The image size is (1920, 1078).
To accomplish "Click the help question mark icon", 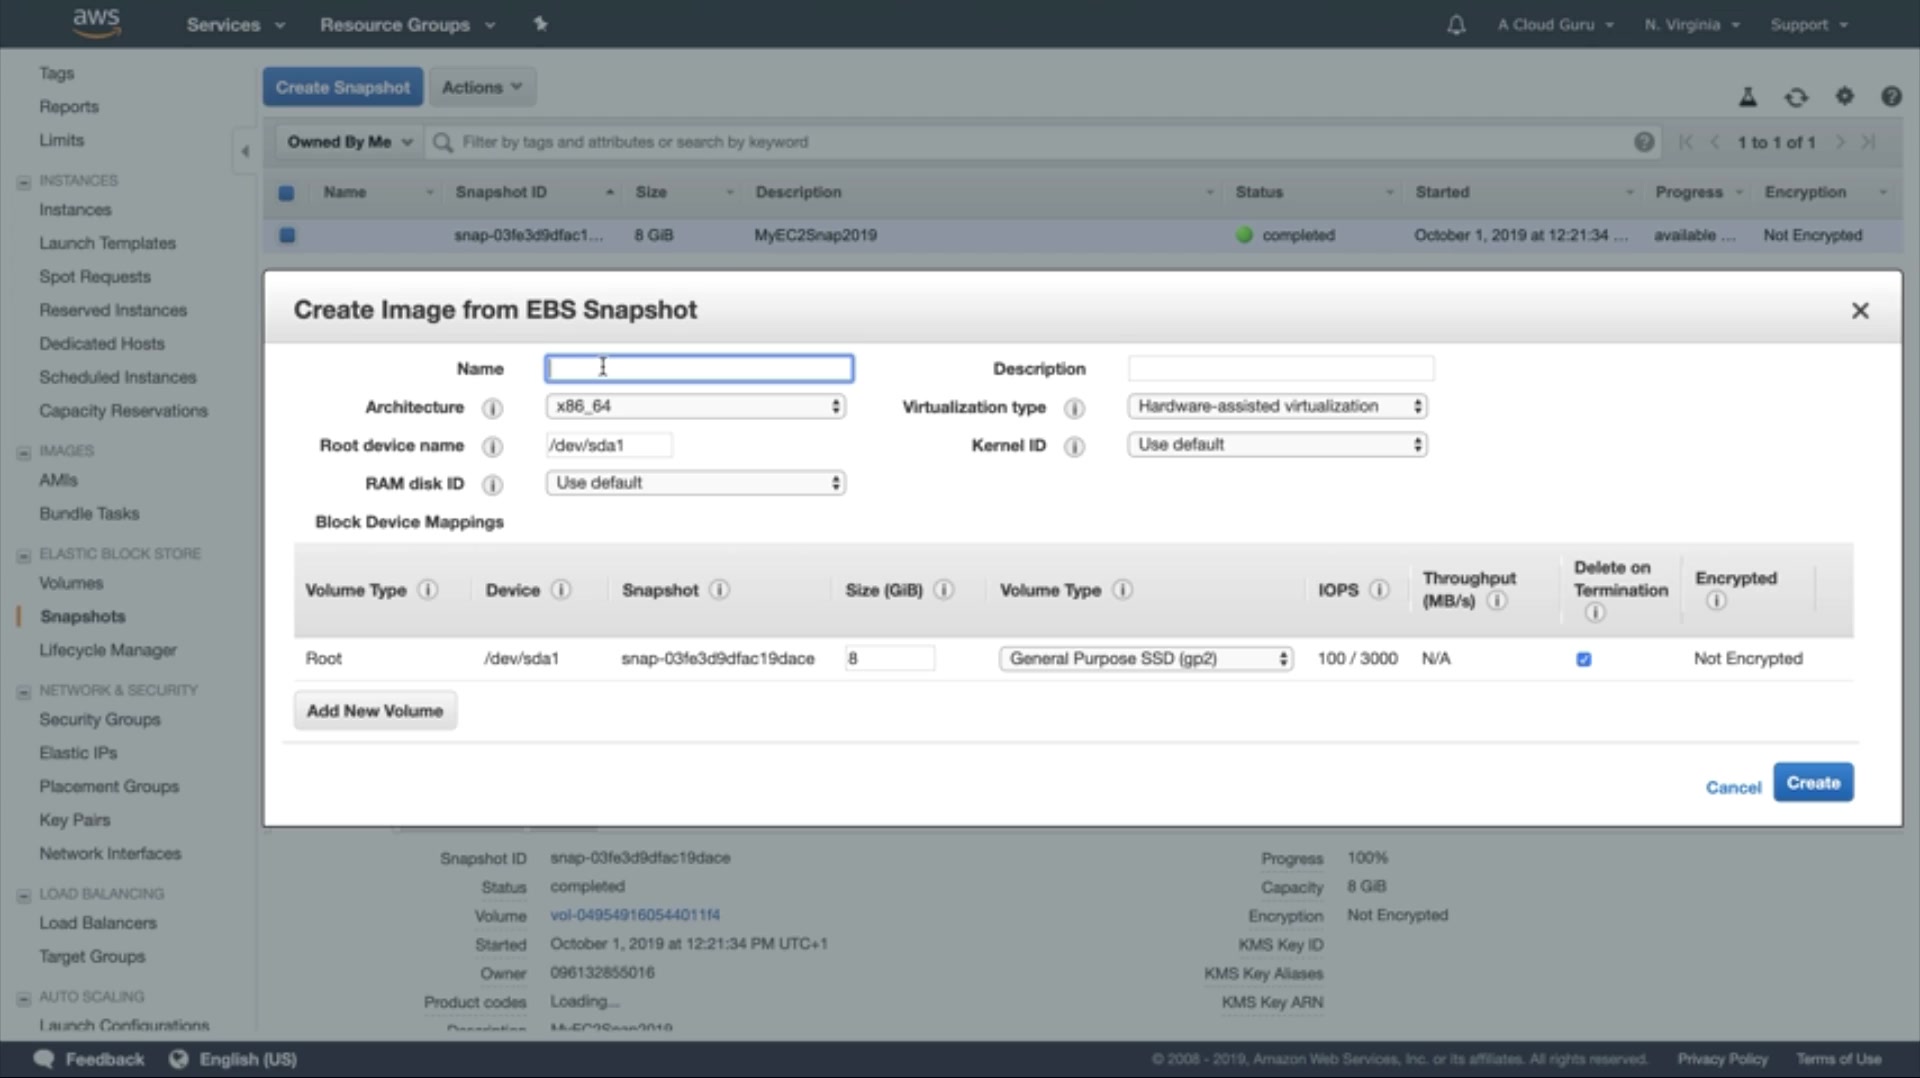I will click(1890, 96).
